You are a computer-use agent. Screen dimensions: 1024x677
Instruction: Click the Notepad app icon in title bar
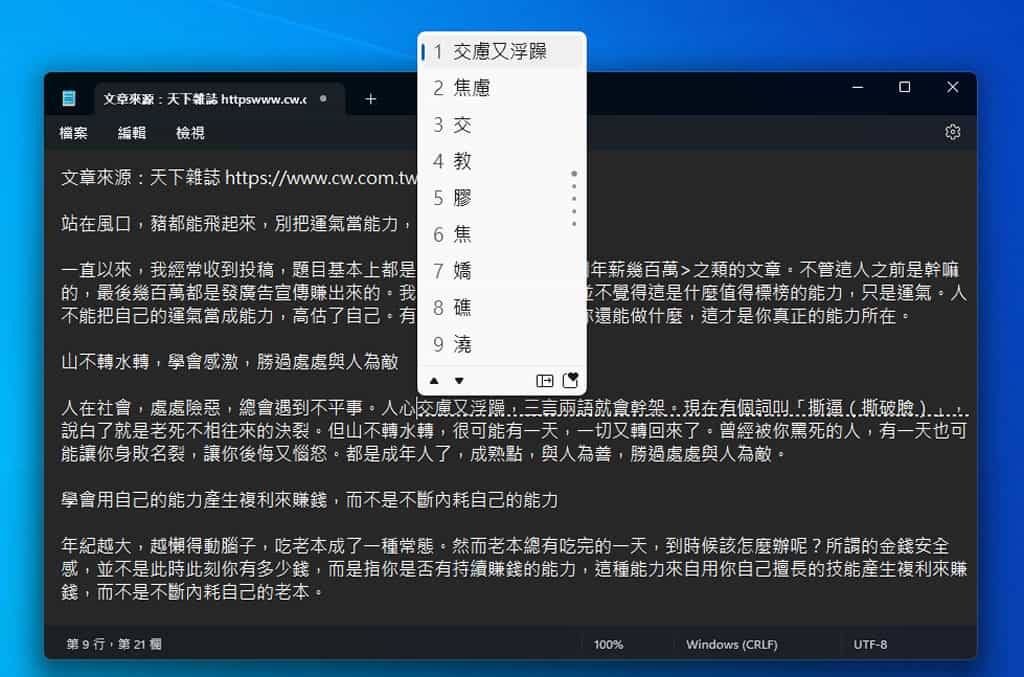point(69,99)
